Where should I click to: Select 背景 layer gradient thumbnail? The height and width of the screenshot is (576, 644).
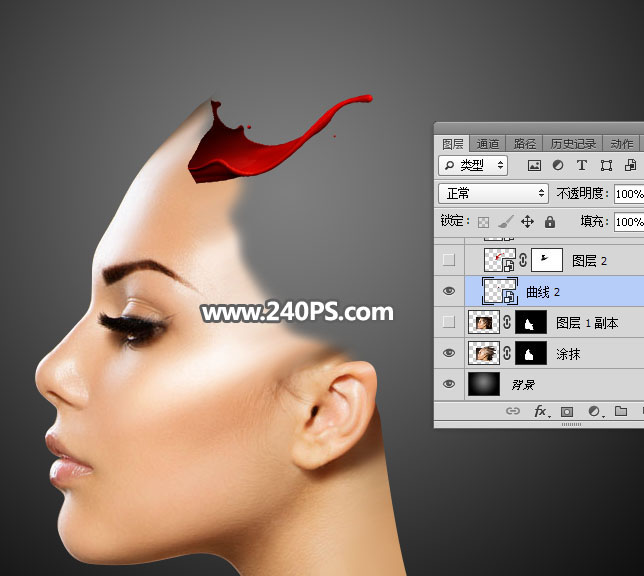[484, 384]
